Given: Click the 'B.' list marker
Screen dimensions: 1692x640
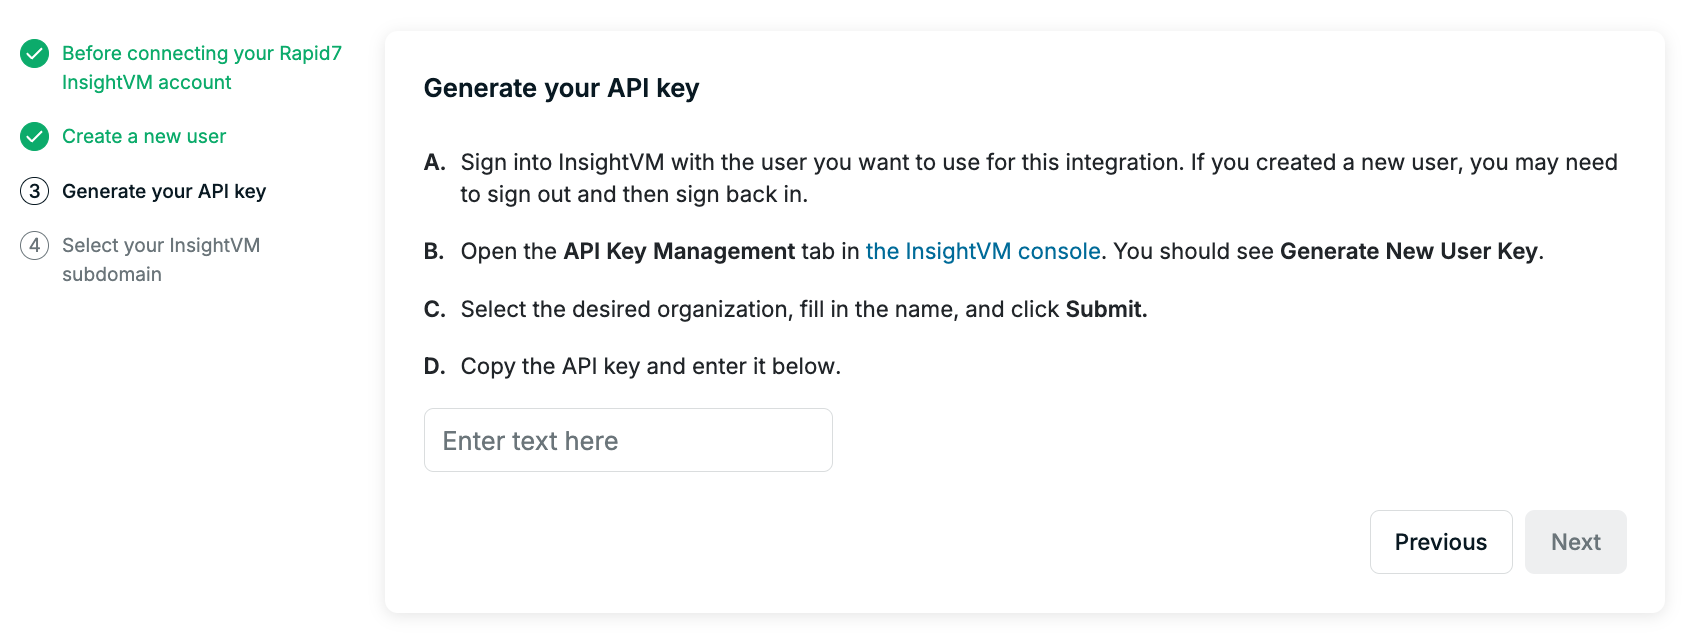Looking at the screenshot, I should [434, 251].
